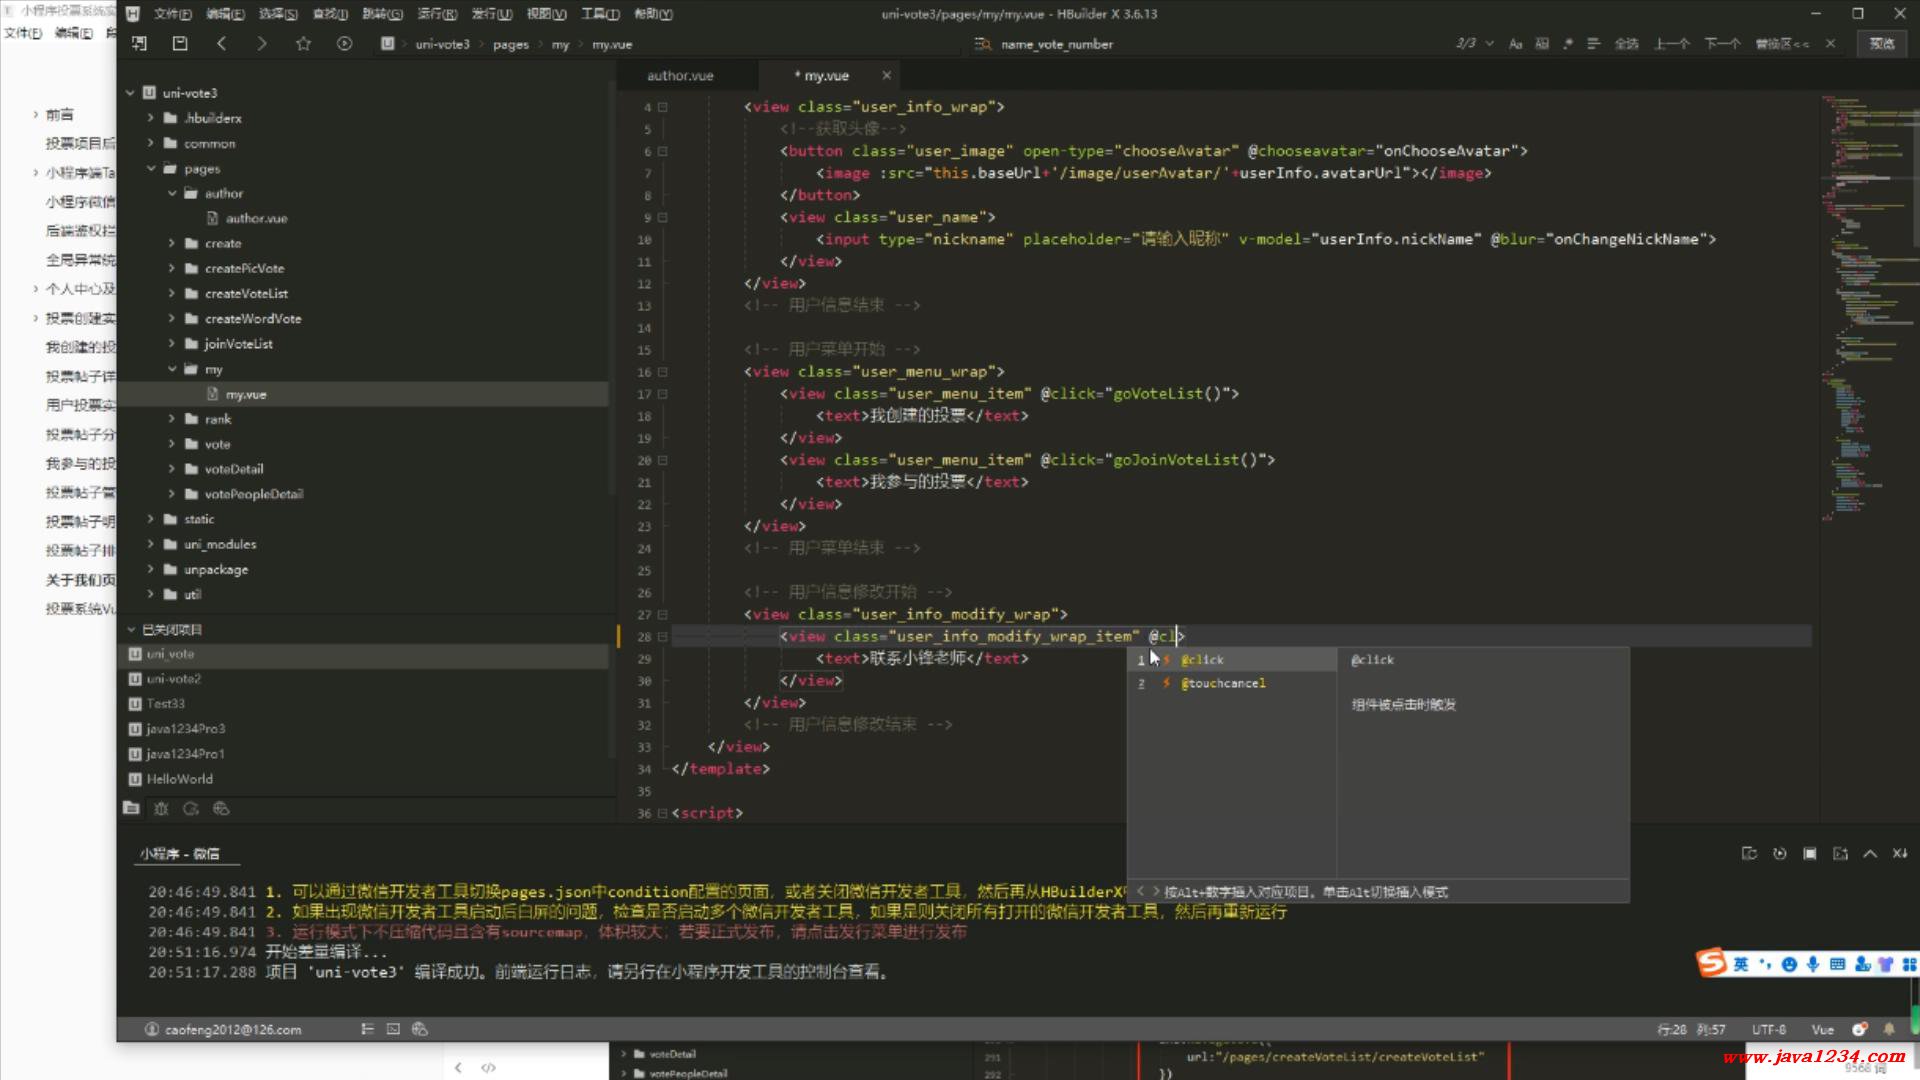Click the new file icon in toolbar

tap(139, 43)
